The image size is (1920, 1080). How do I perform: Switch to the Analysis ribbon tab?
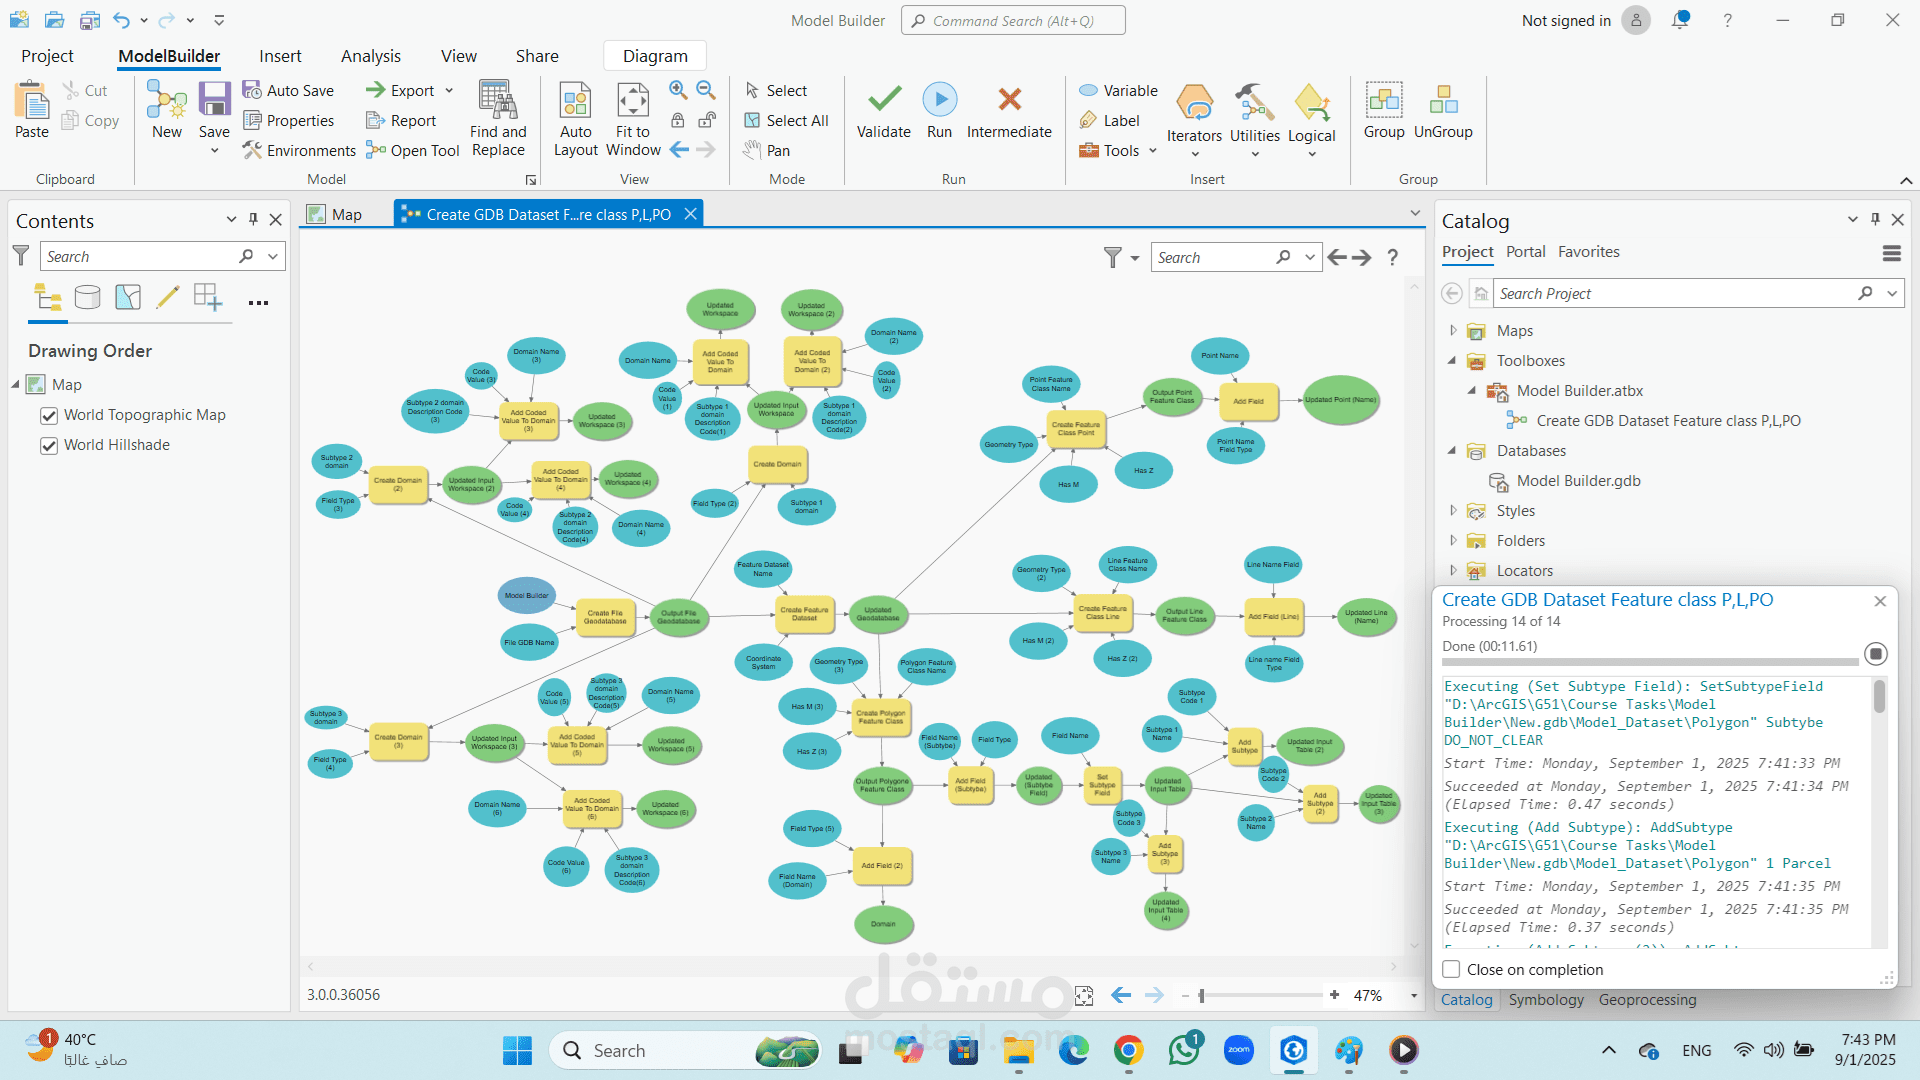point(371,56)
